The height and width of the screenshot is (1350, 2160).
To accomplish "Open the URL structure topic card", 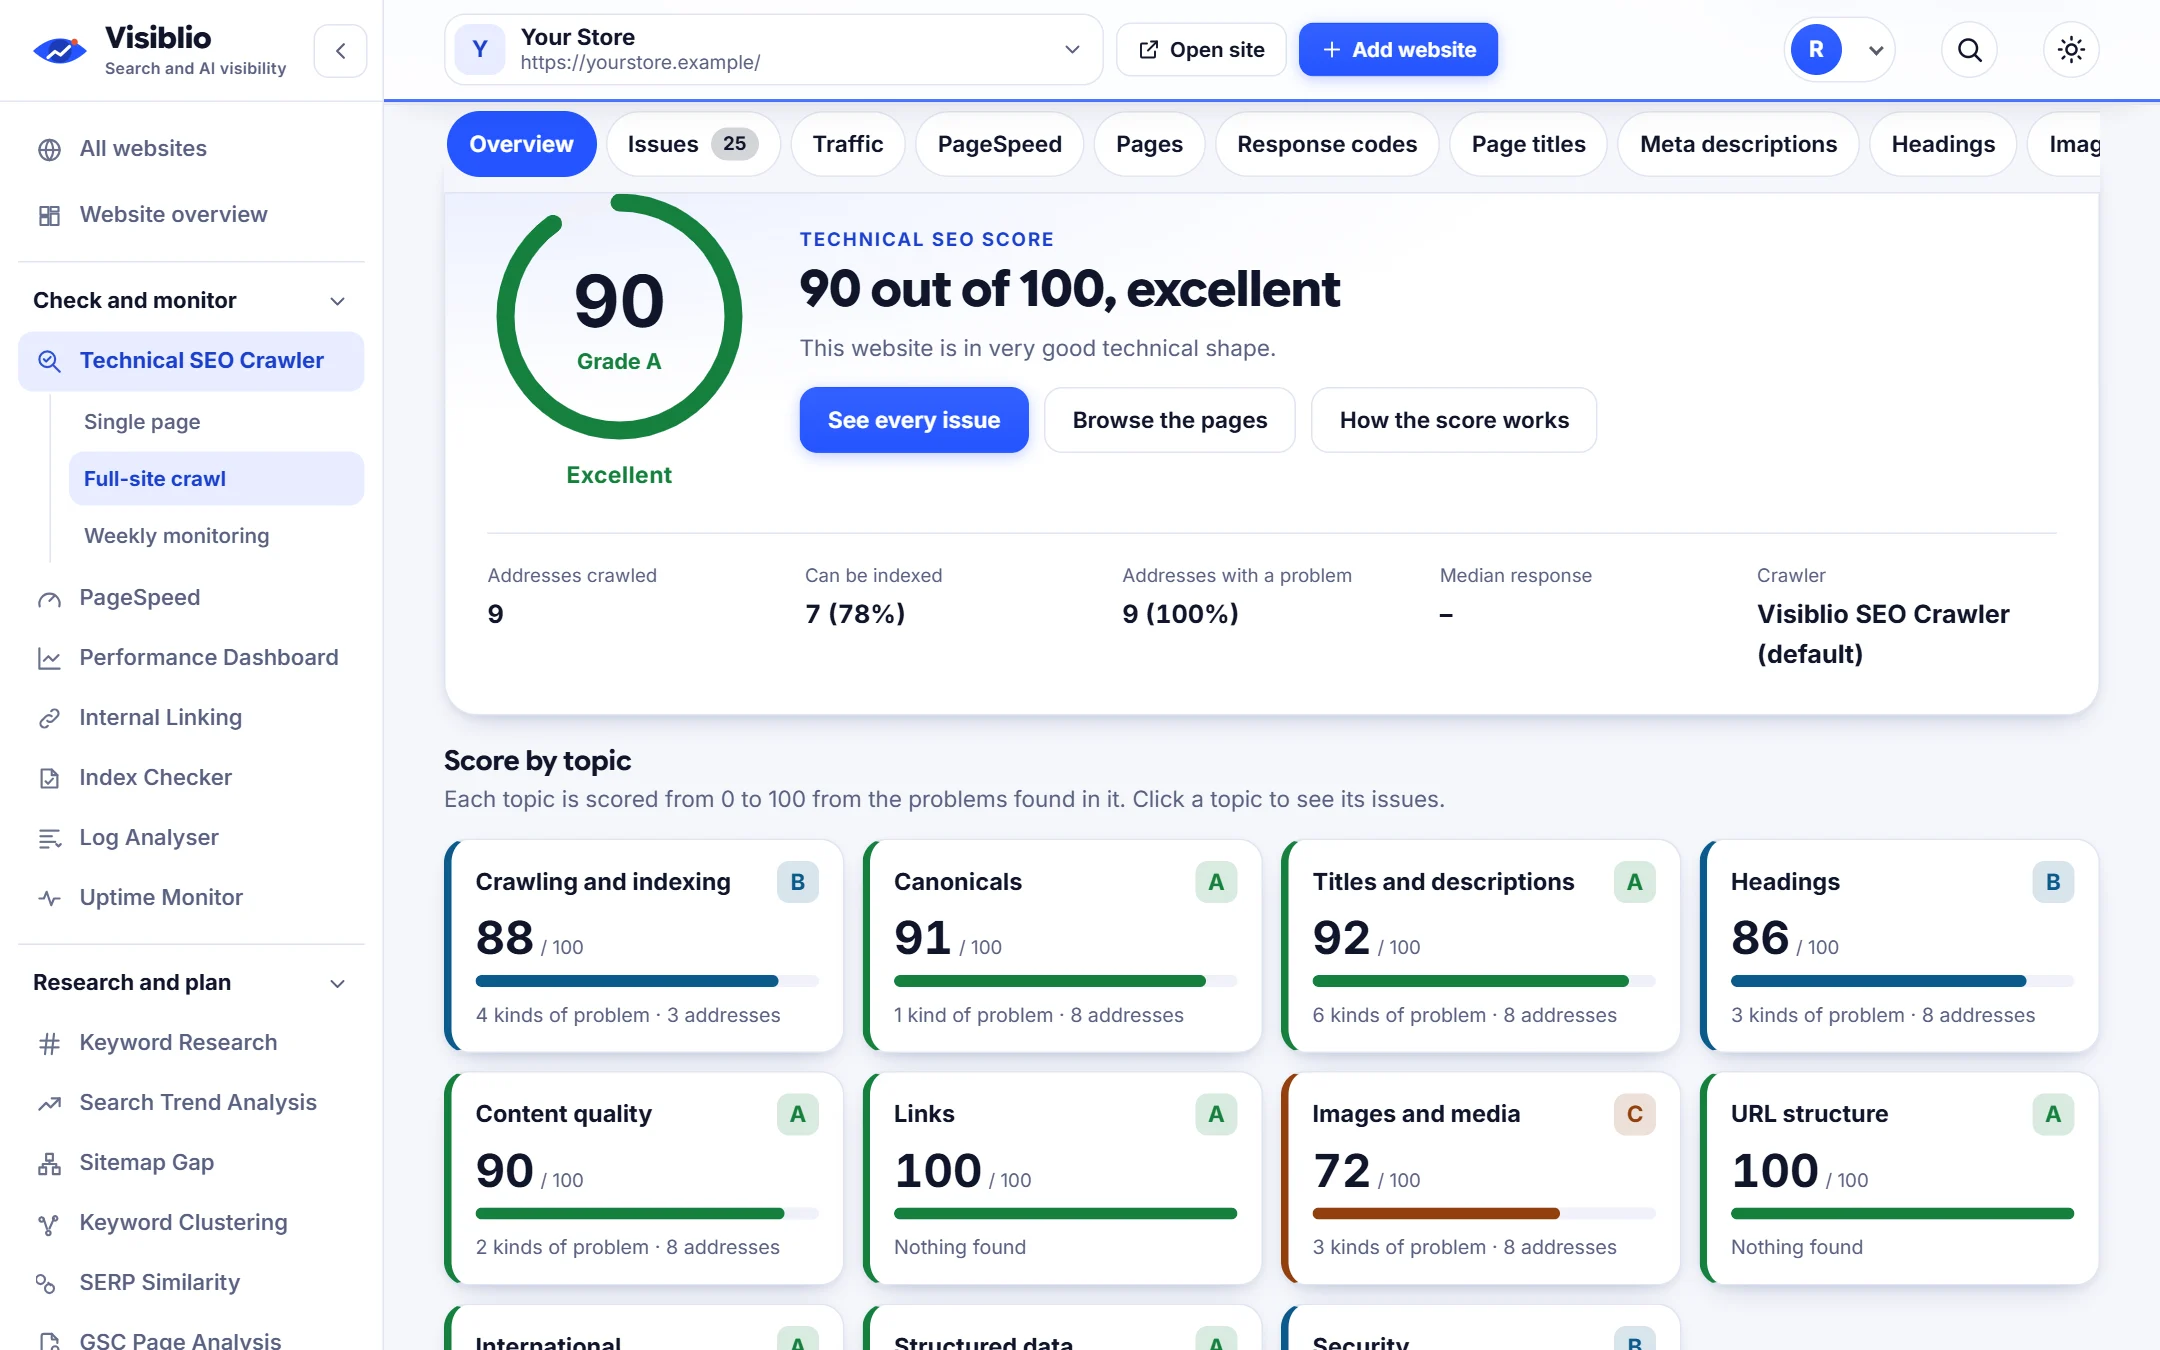I will [1899, 1179].
